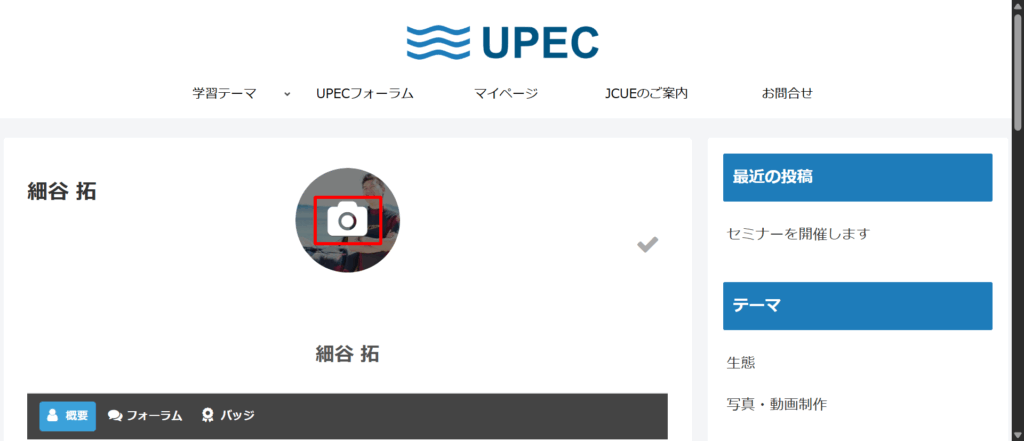The image size is (1024, 441).
Task: Click the page's vertical scrollbar down arrow
Action: [x=1017, y=435]
